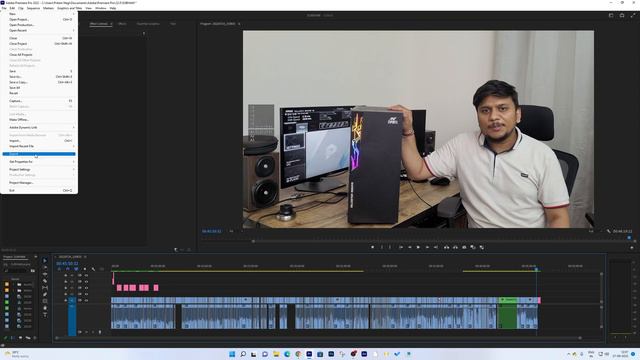Select the Rectangle tool

pos(45,301)
